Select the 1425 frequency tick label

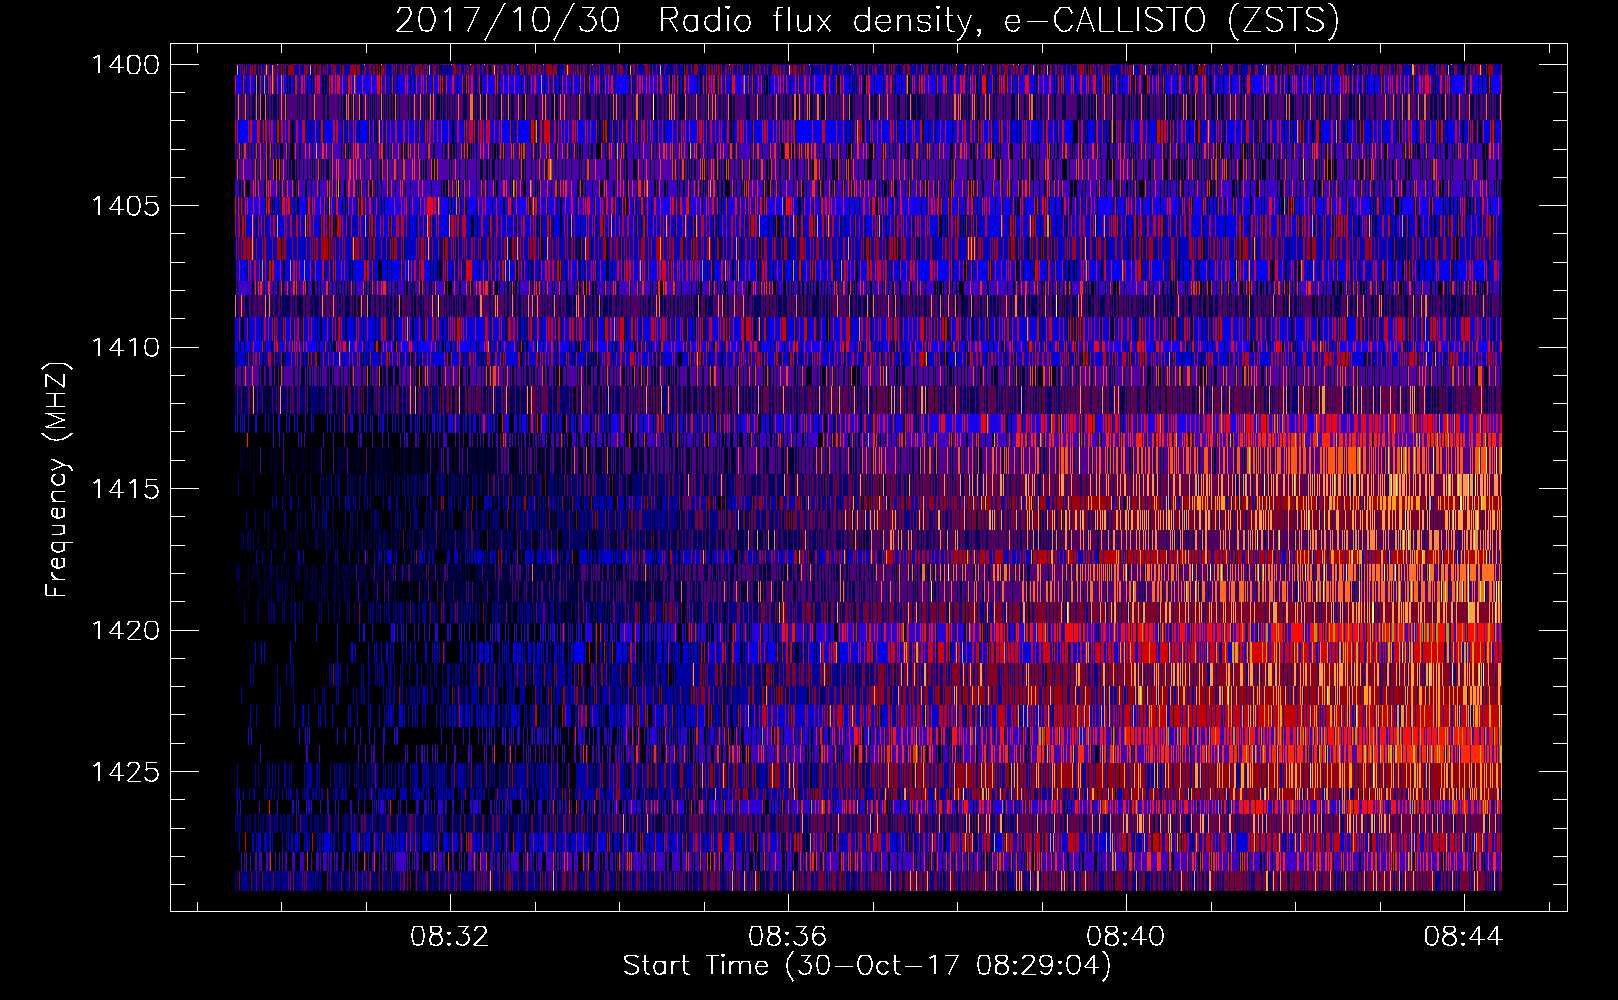(125, 772)
